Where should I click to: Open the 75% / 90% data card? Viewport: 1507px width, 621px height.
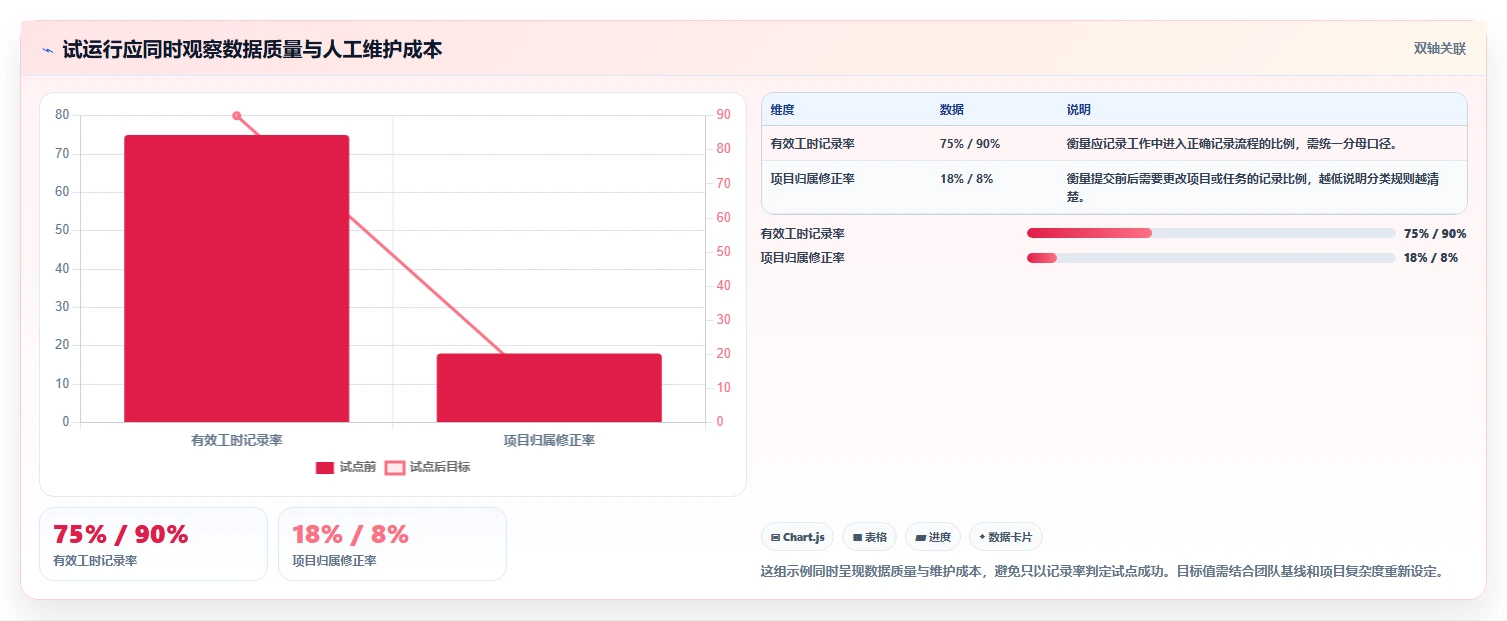pyautogui.click(x=153, y=544)
